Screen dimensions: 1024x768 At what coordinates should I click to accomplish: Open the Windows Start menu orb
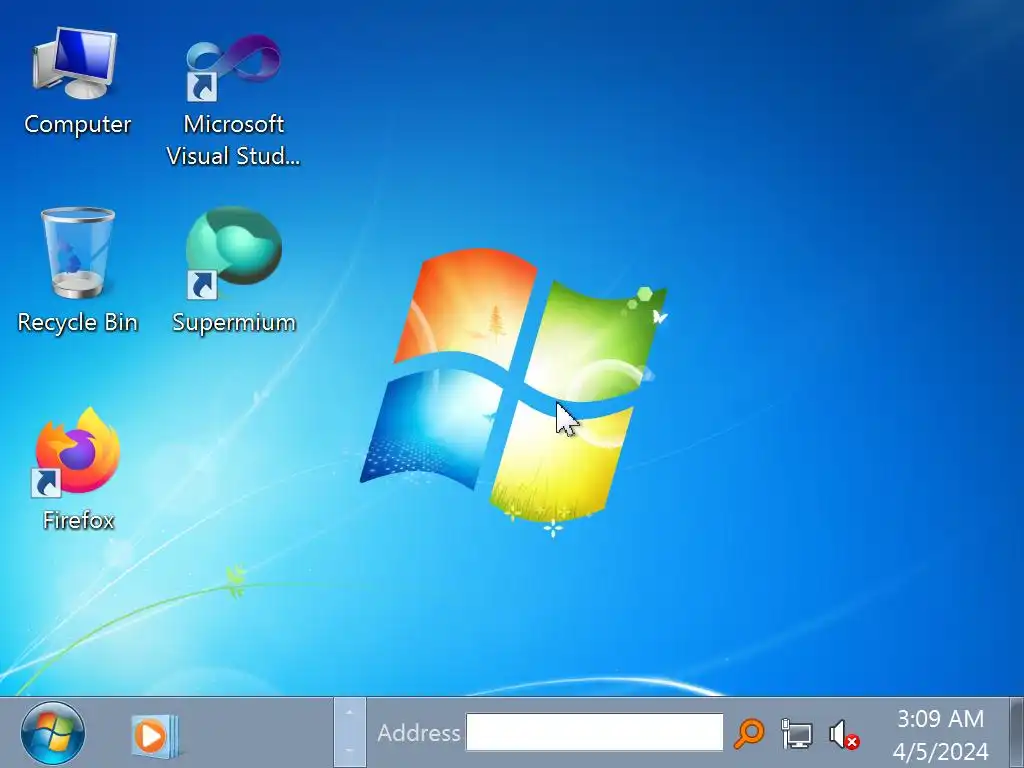coord(52,733)
